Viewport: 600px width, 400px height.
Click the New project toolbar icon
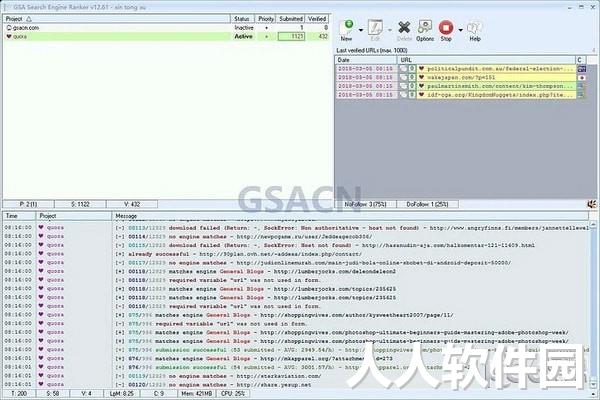coord(348,30)
